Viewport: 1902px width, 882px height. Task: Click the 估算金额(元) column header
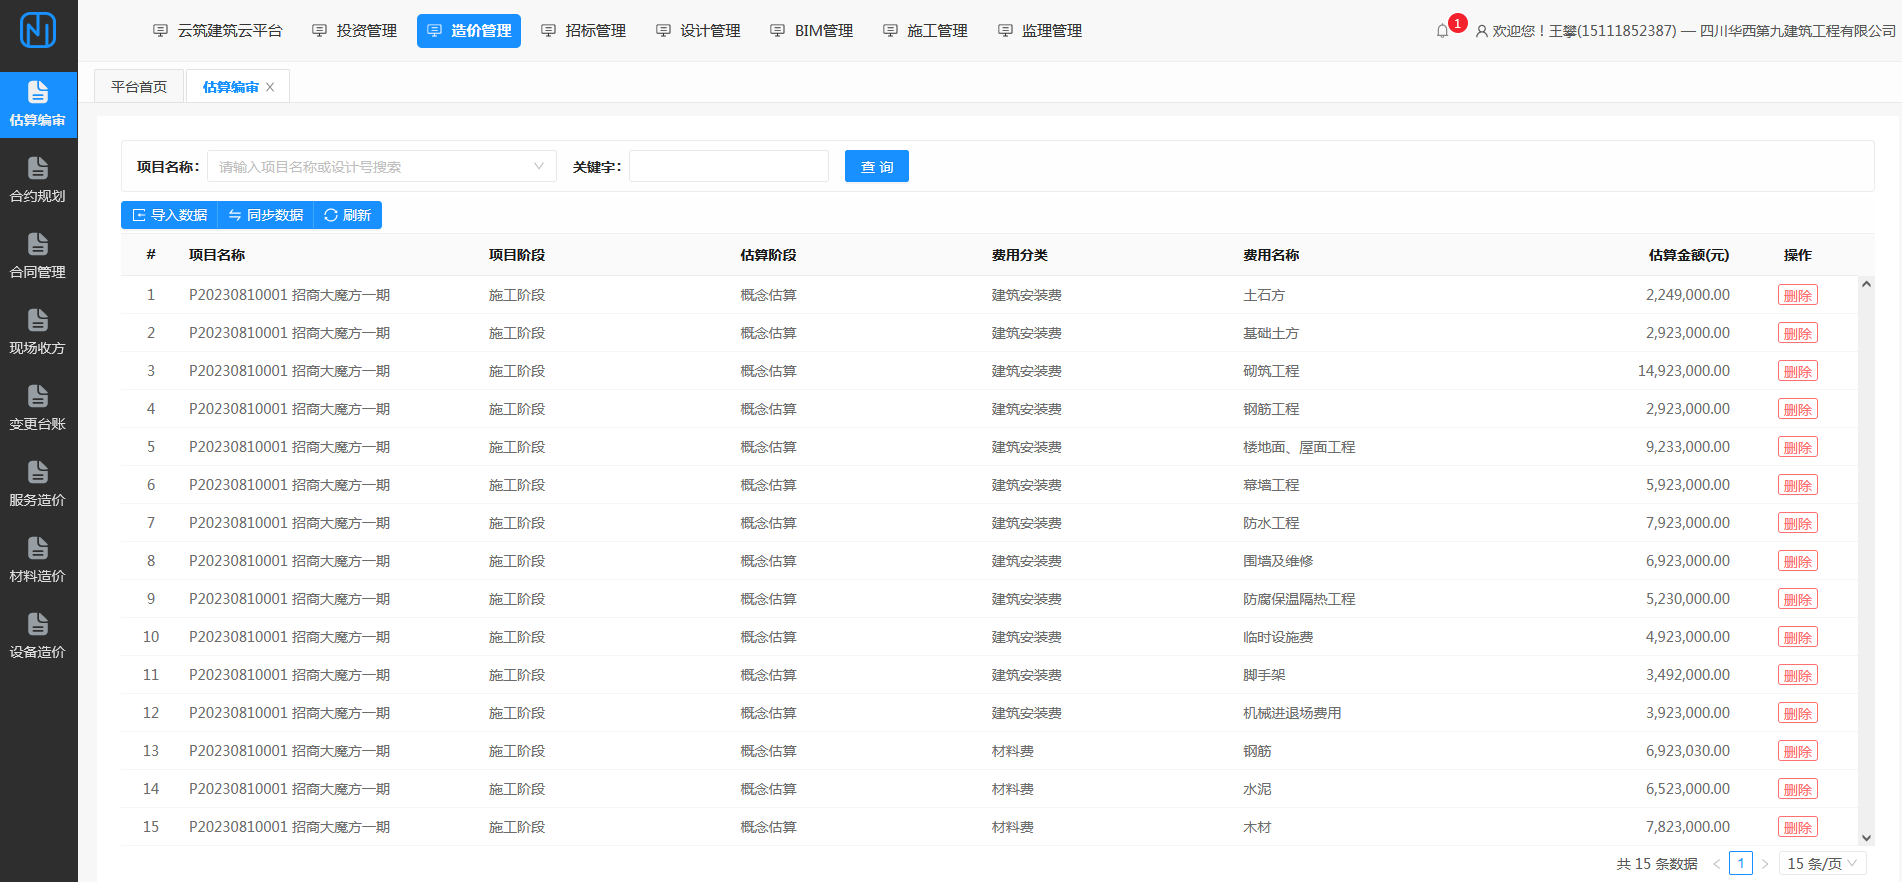click(x=1689, y=255)
